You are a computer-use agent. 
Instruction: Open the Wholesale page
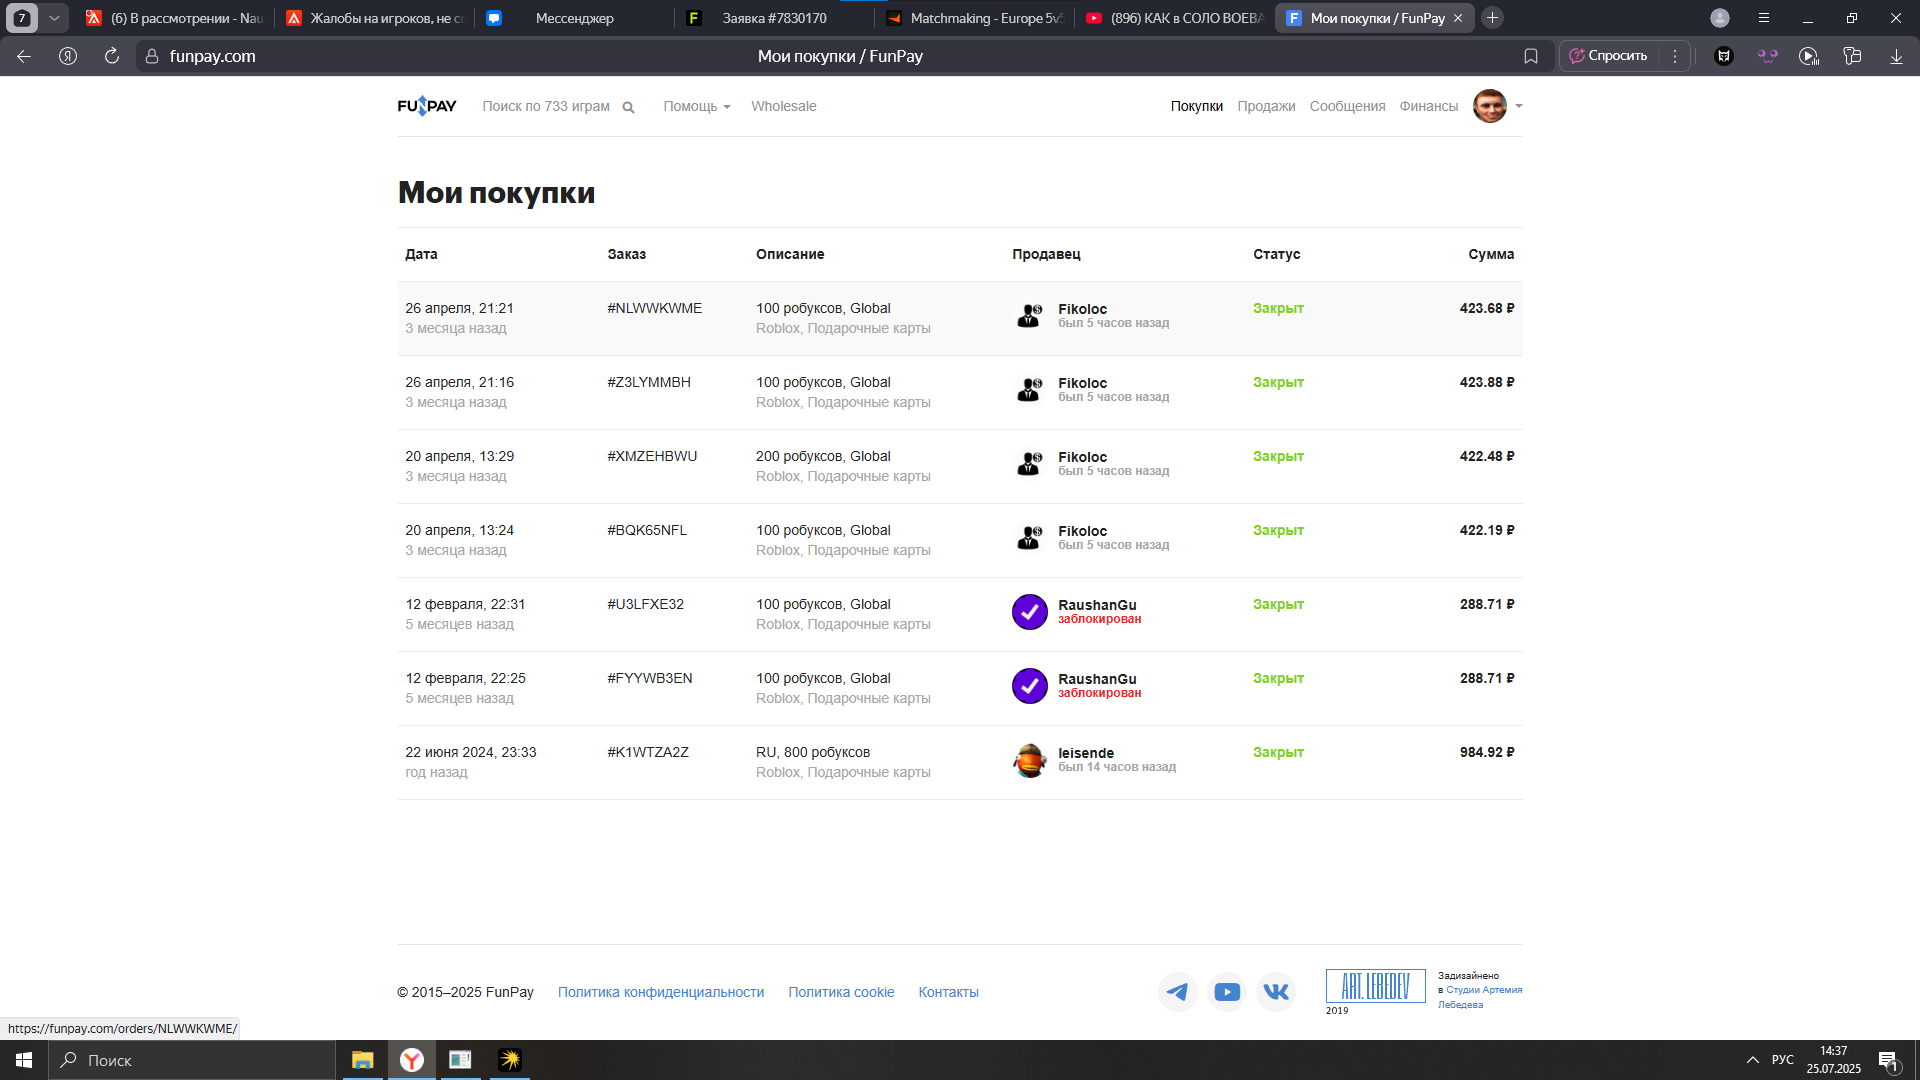[x=783, y=106]
